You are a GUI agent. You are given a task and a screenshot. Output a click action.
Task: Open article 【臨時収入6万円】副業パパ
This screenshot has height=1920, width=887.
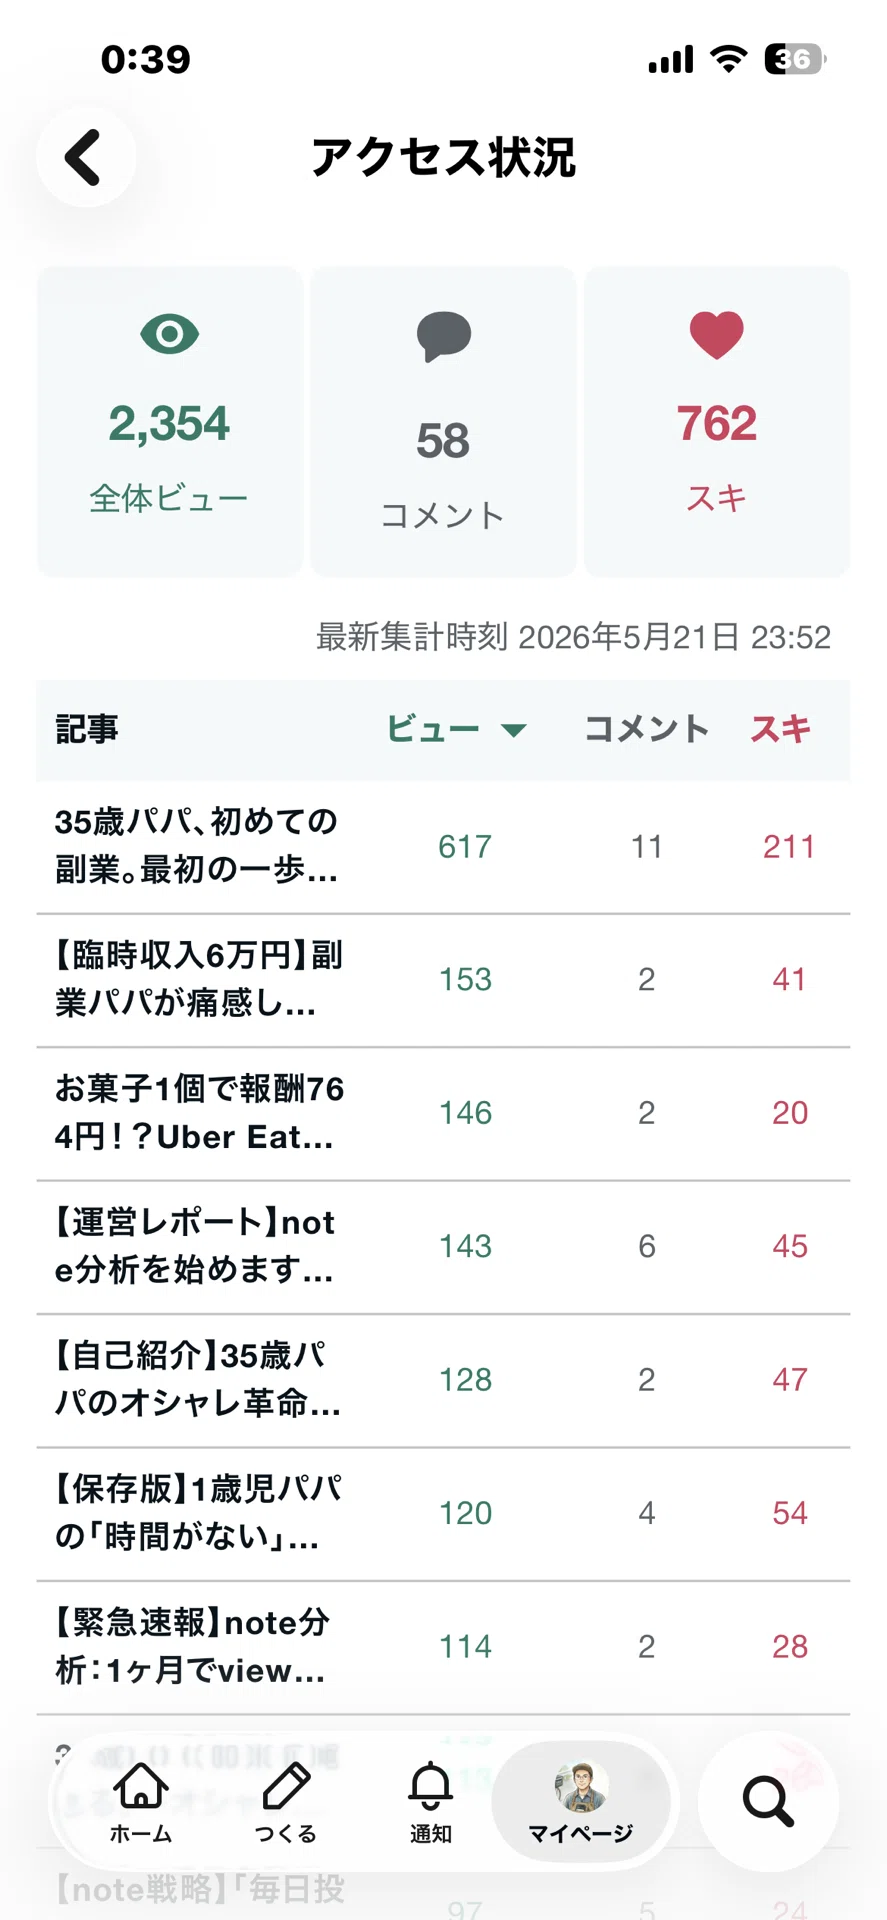click(x=443, y=980)
